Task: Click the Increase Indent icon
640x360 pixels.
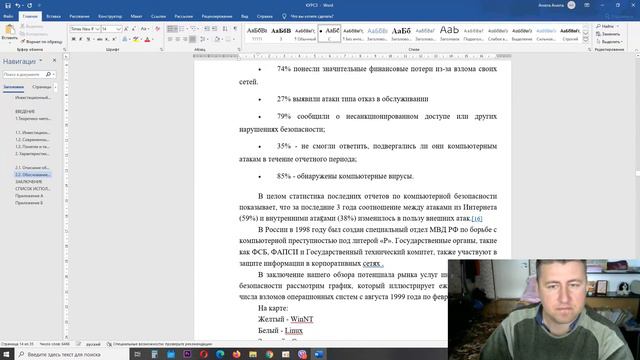Action: (x=215, y=29)
